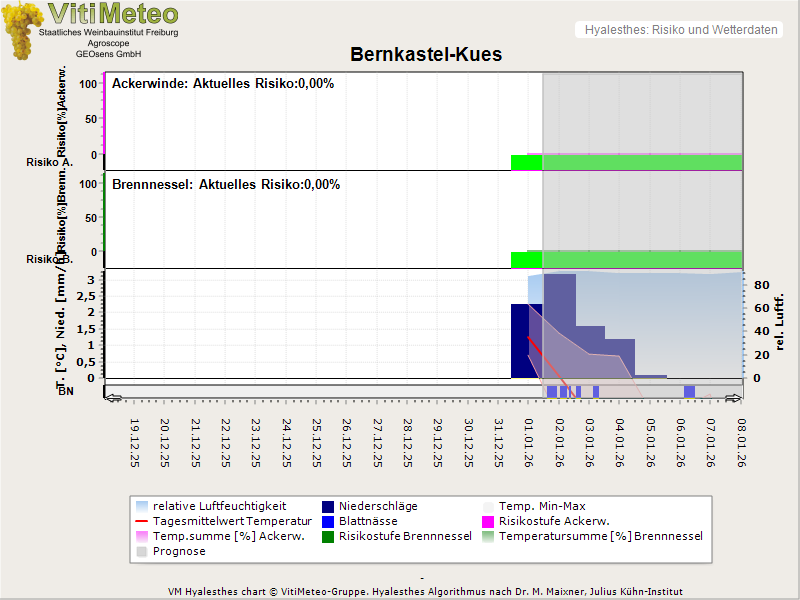Viewport: 800px width, 600px height.
Task: Click the Risikostufe Ackerw. magenta swatch
Action: click(489, 521)
